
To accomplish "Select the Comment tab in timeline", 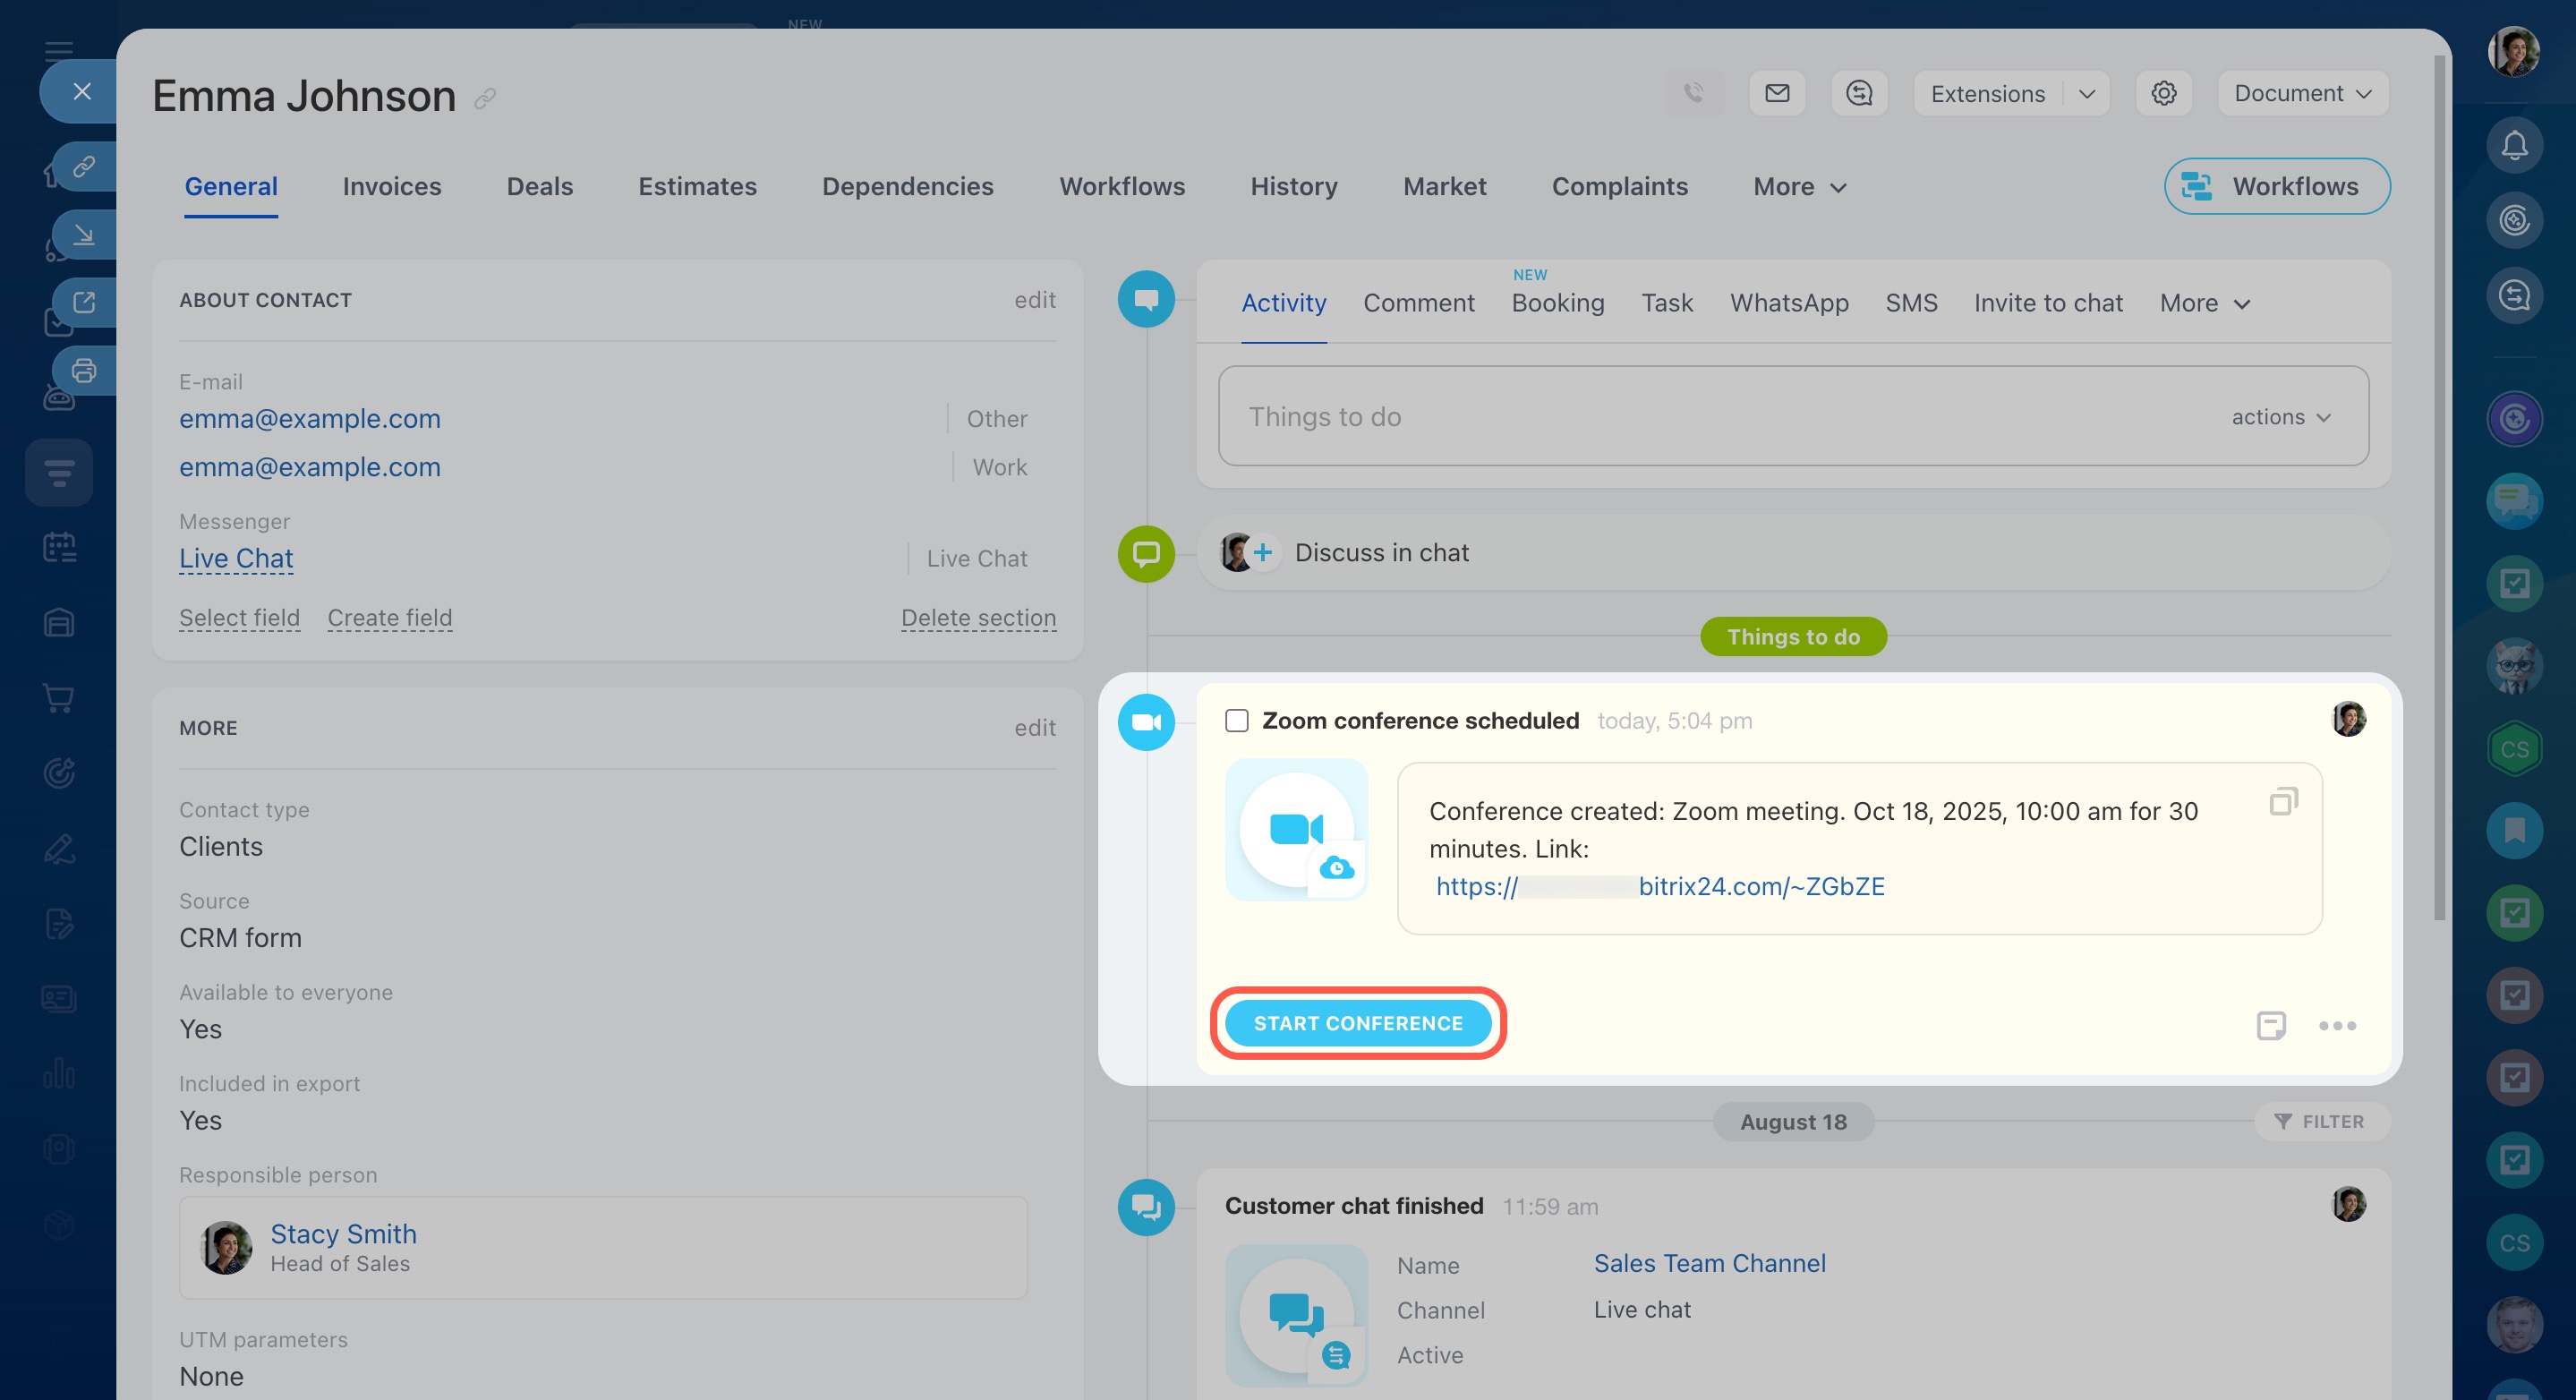I will click(1418, 303).
